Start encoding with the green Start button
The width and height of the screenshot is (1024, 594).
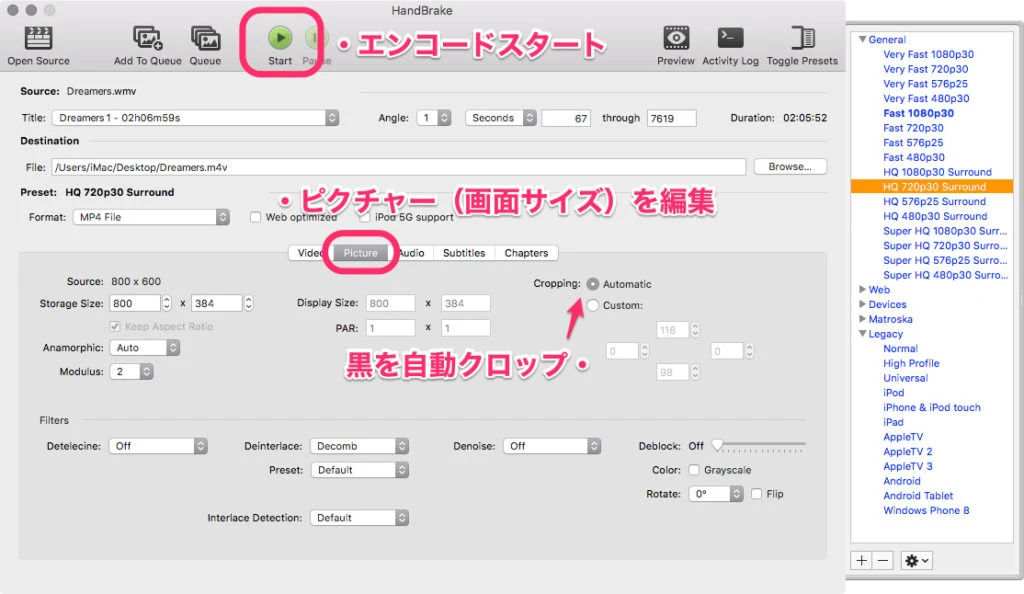tap(280, 38)
